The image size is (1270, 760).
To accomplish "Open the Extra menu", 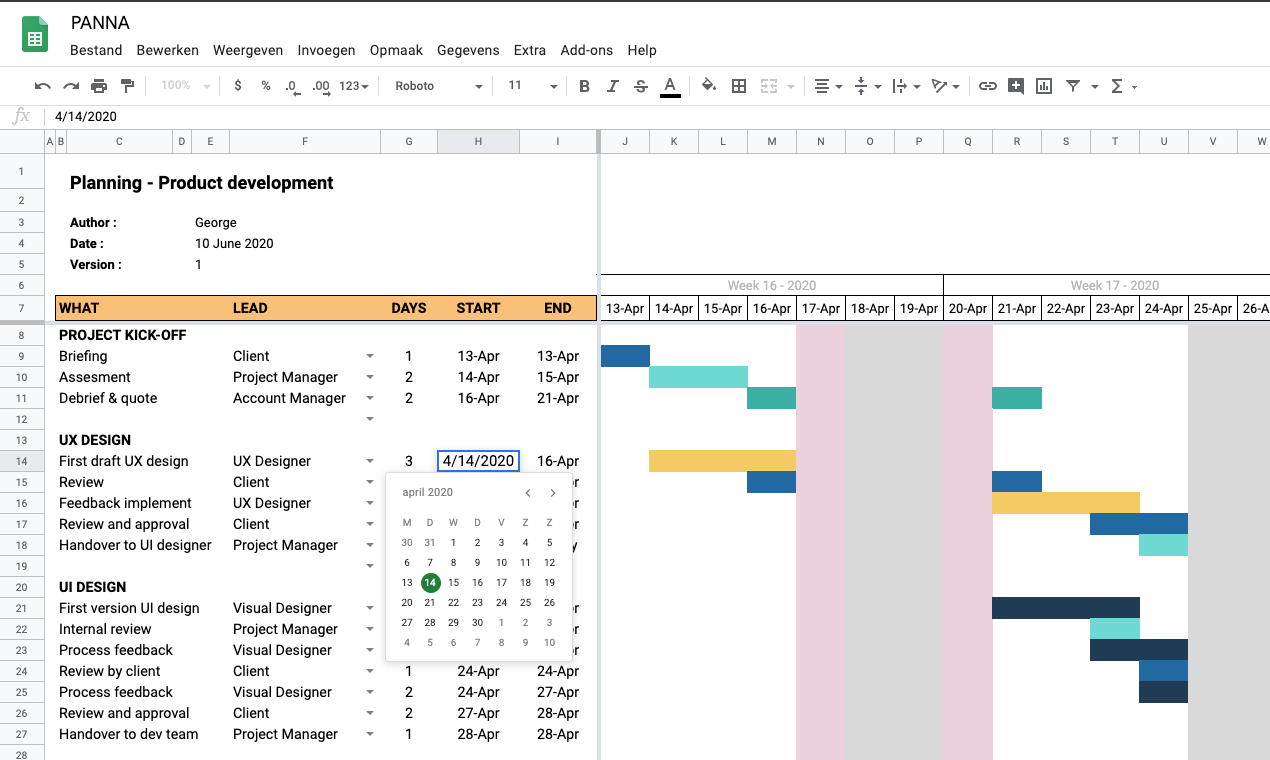I will pyautogui.click(x=530, y=50).
